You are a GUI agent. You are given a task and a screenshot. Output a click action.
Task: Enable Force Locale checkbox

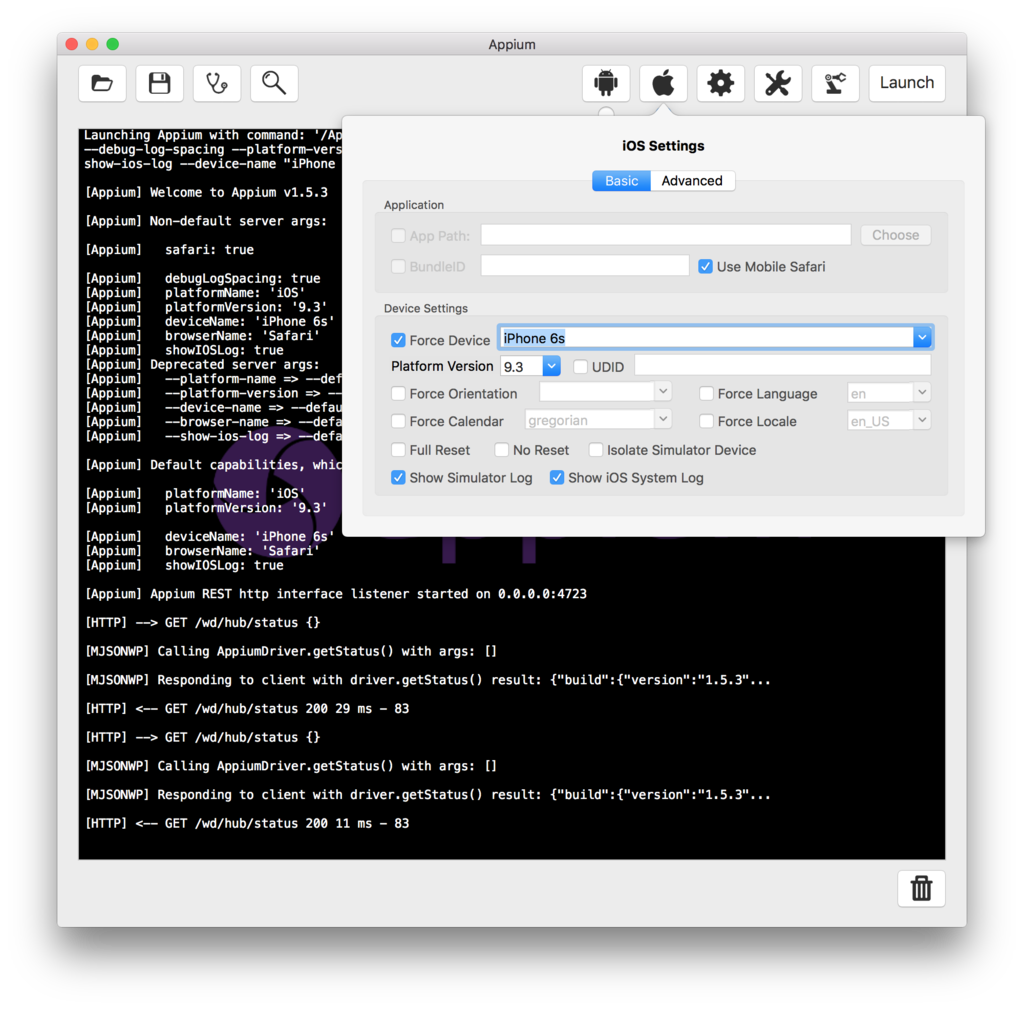706,421
